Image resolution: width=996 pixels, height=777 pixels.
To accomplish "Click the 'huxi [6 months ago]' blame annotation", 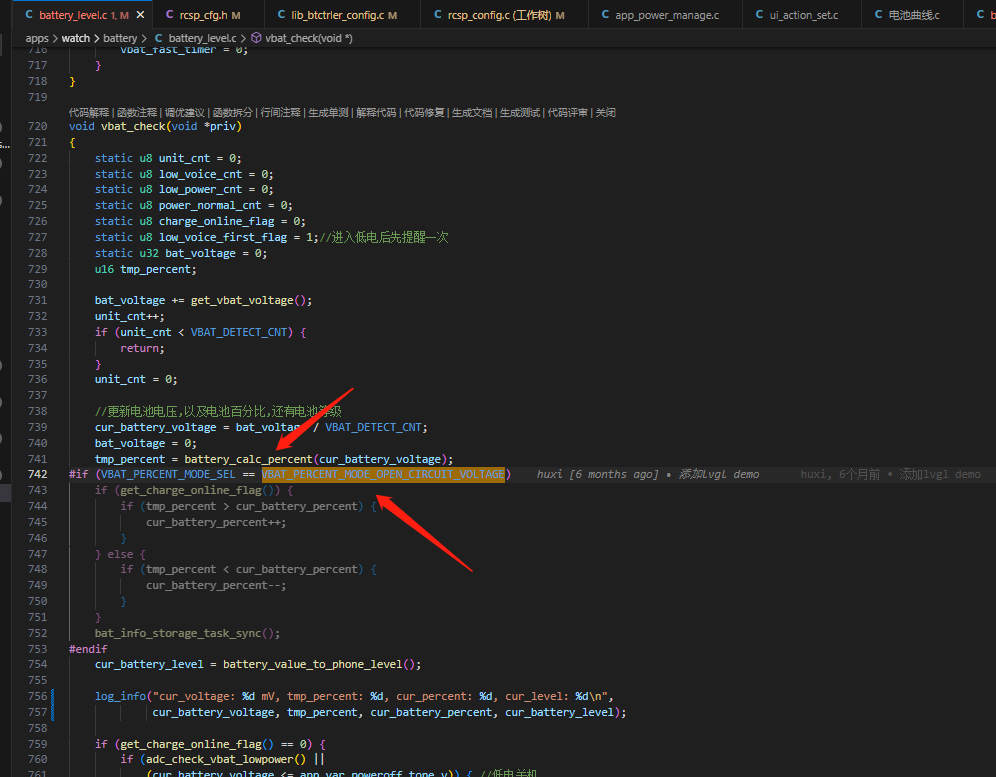I will pyautogui.click(x=597, y=475).
